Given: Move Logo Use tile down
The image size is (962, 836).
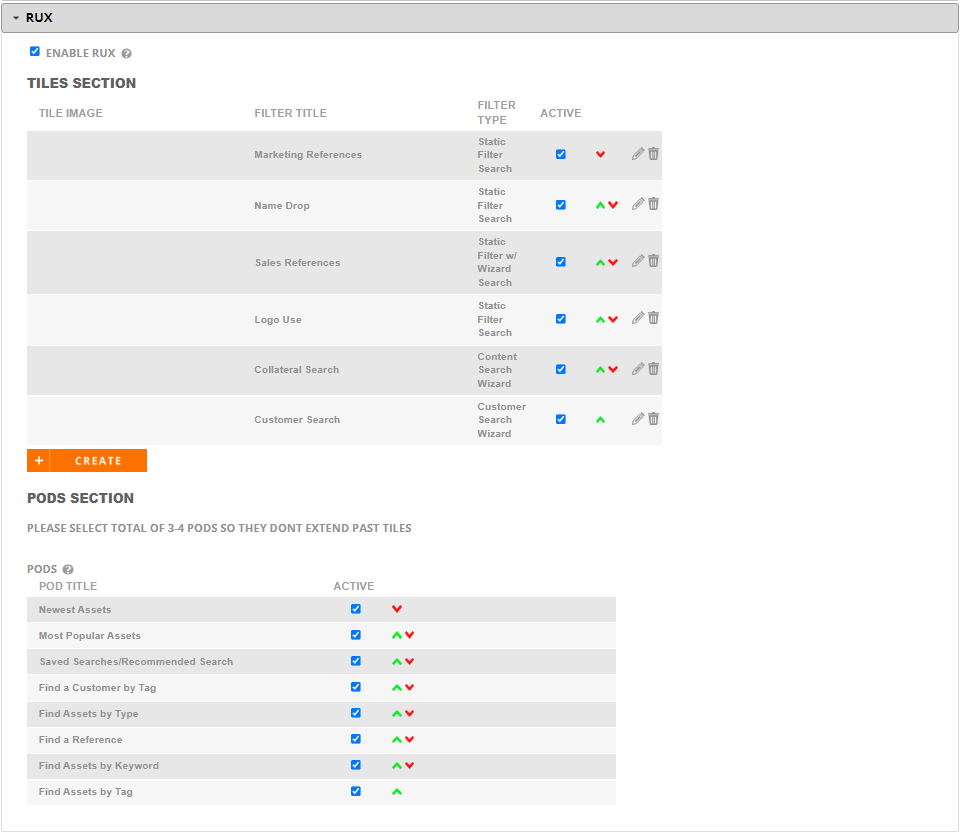Looking at the screenshot, I should tap(613, 320).
